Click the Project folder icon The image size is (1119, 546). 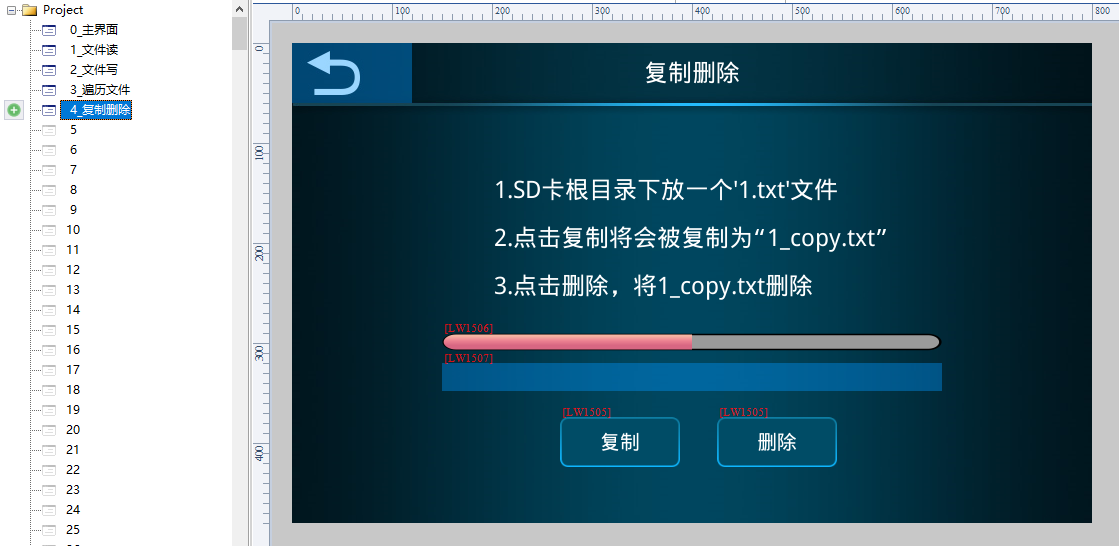click(x=29, y=10)
